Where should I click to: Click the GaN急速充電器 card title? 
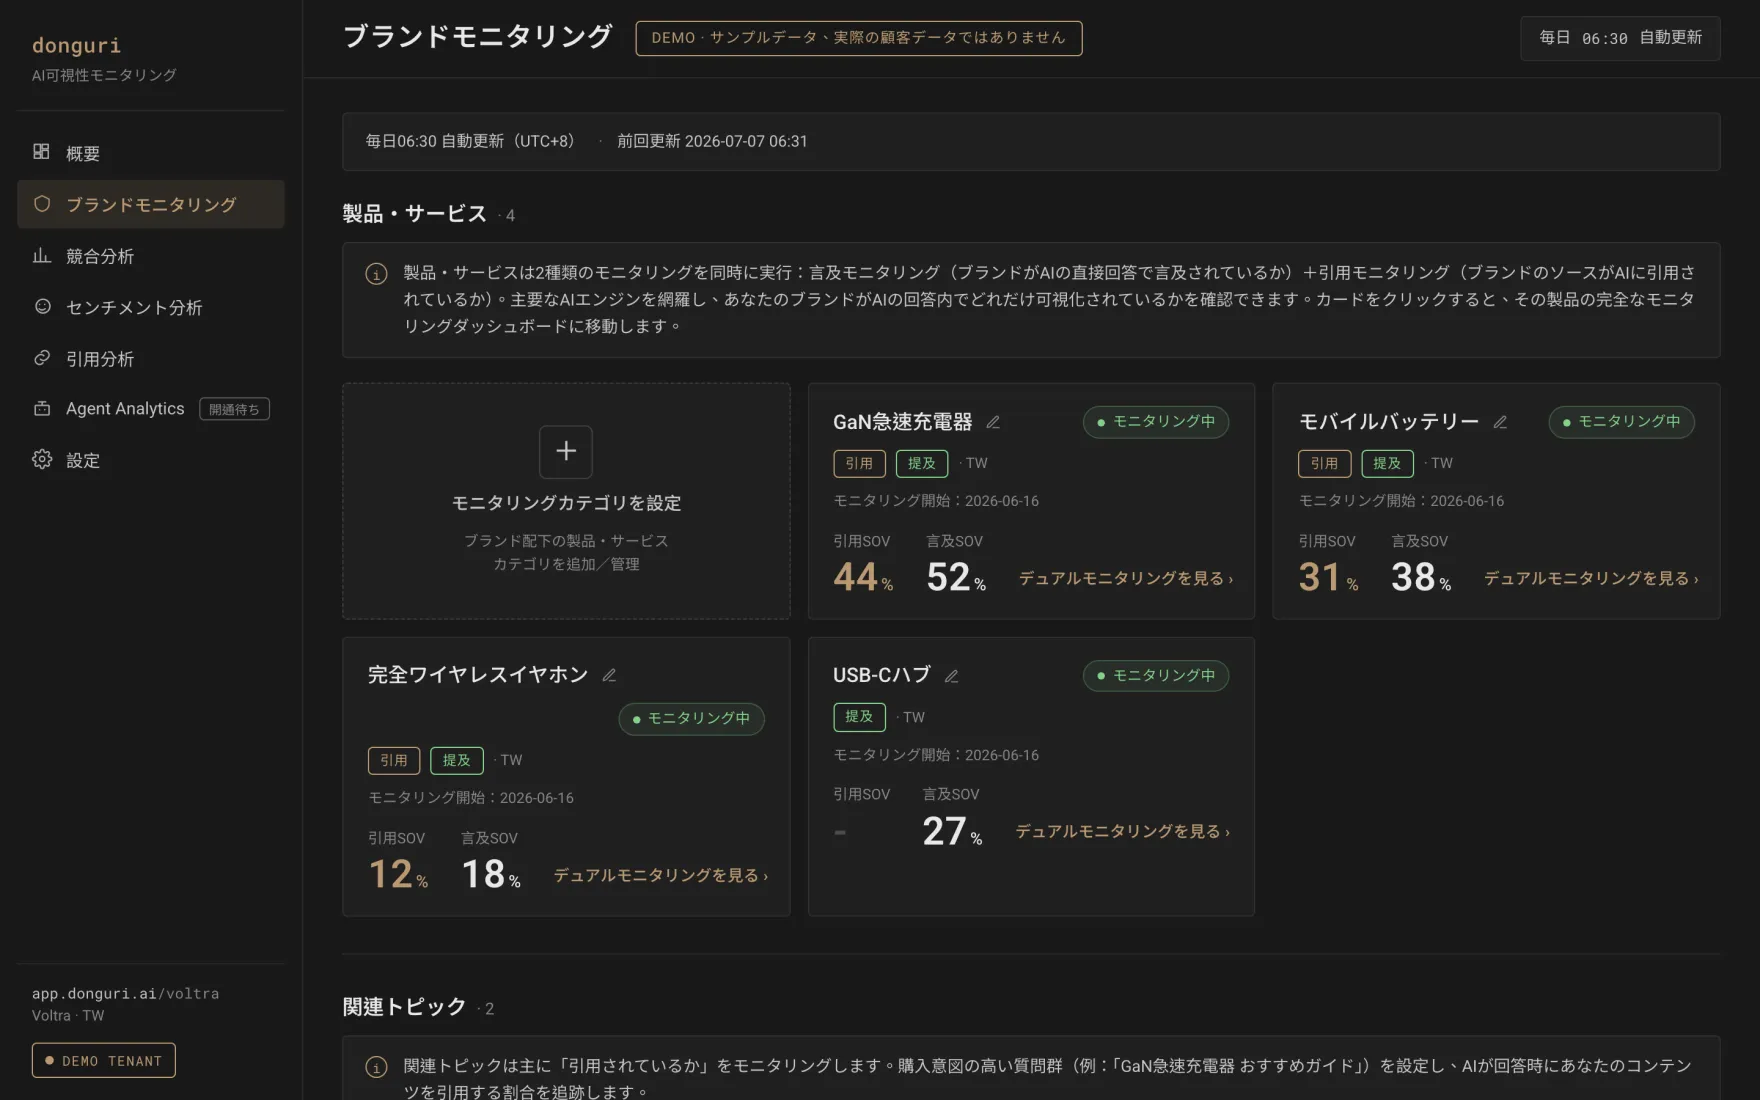click(903, 422)
